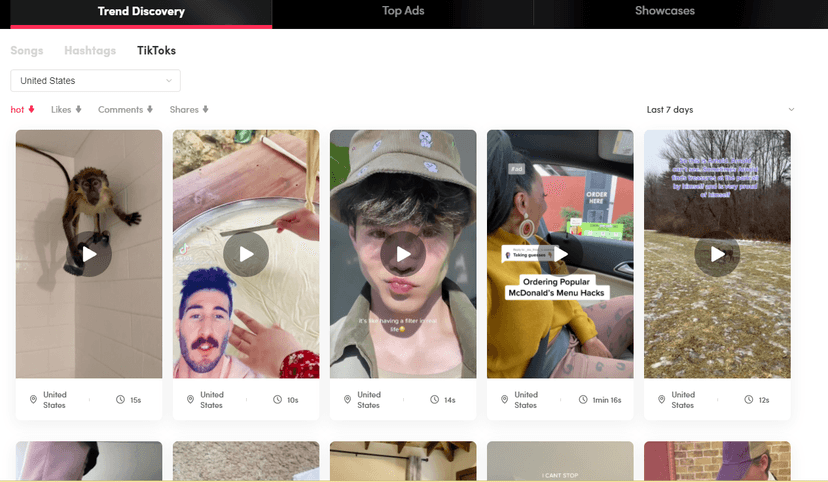The height and width of the screenshot is (482, 828).
Task: Select the Songs sub-tab
Action: 27,51
